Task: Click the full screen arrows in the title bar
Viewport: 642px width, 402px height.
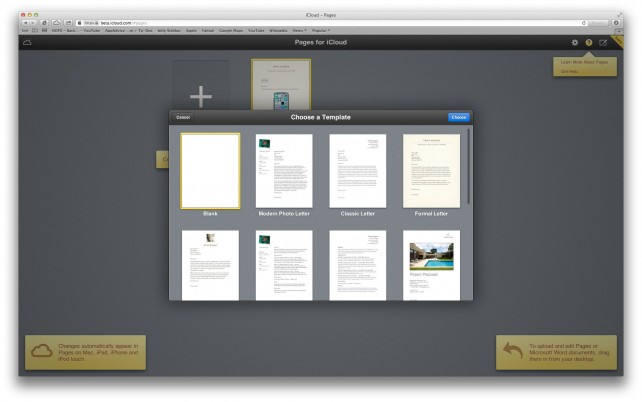Action: 619,15
